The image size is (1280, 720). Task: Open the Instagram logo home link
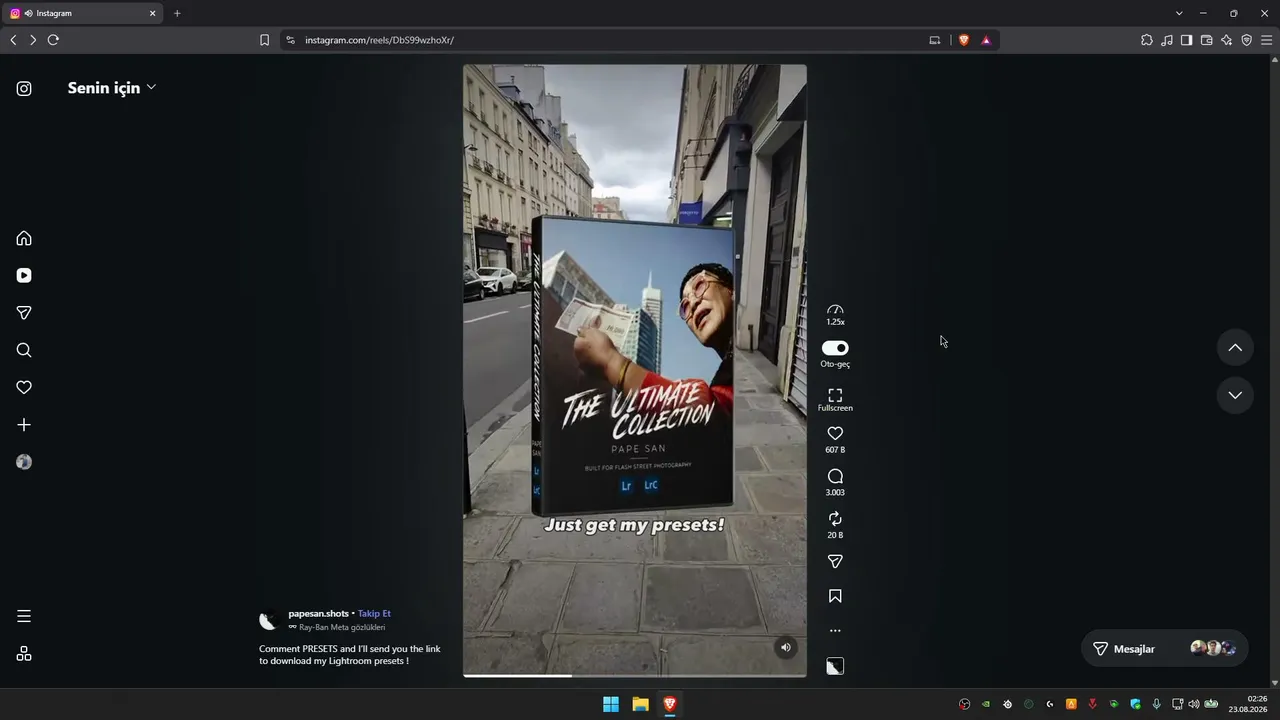tap(24, 88)
